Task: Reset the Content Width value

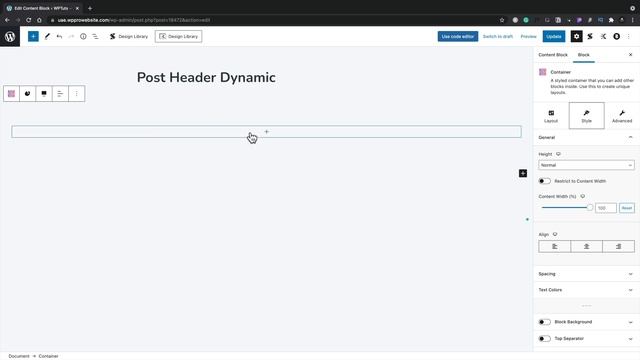Action: point(627,208)
